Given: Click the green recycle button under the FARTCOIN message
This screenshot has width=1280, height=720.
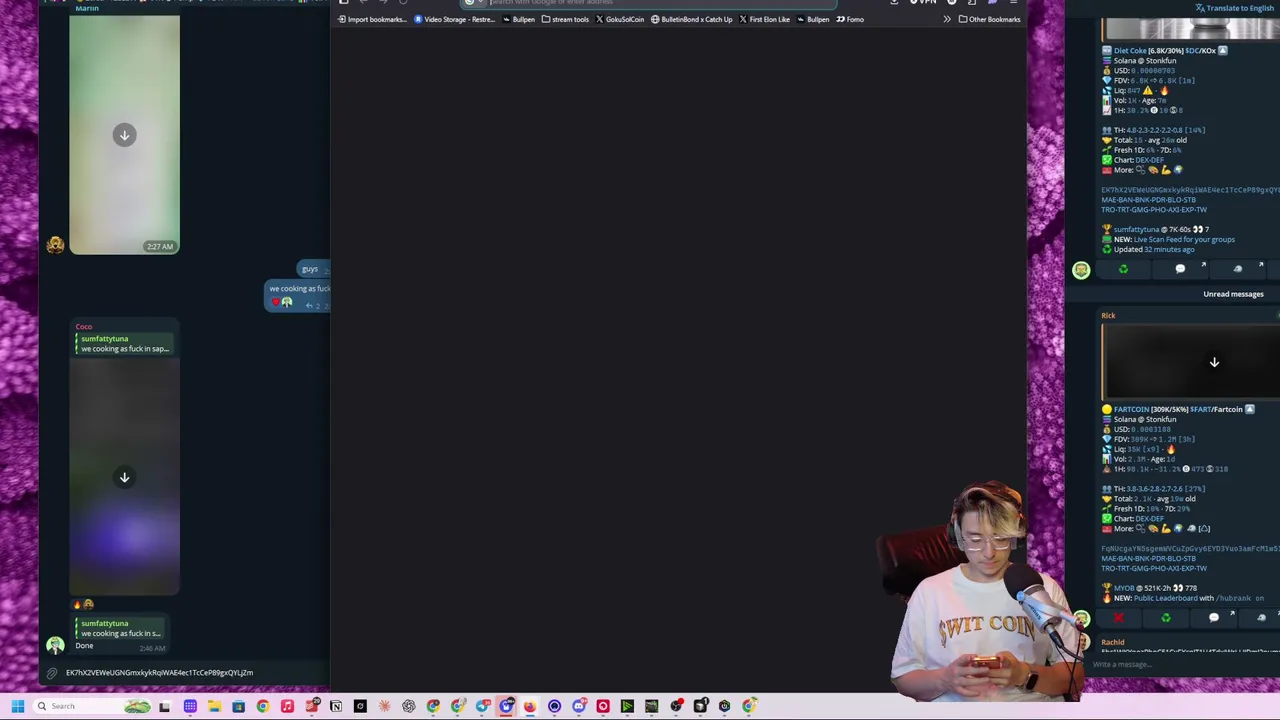Looking at the screenshot, I should click(1165, 618).
